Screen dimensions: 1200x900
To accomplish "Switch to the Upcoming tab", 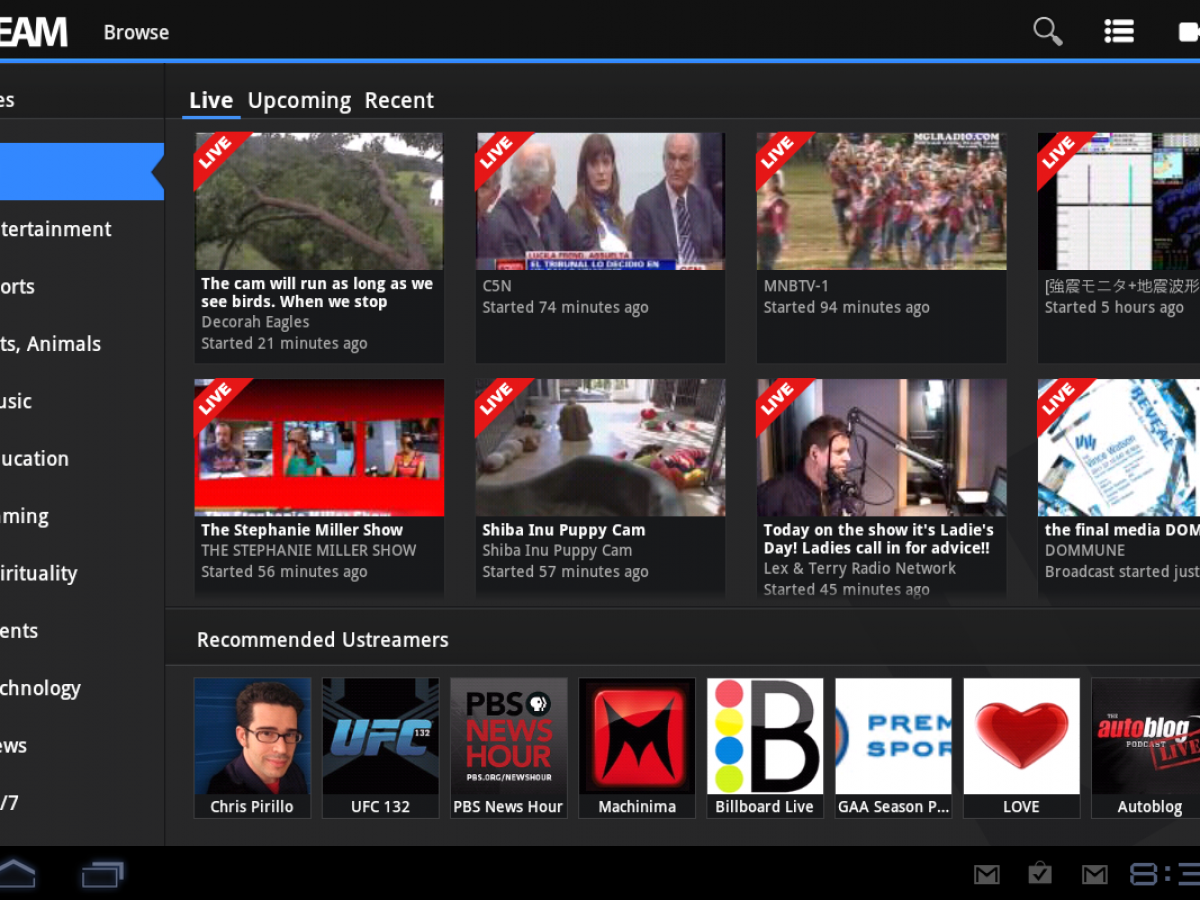I will [x=299, y=101].
